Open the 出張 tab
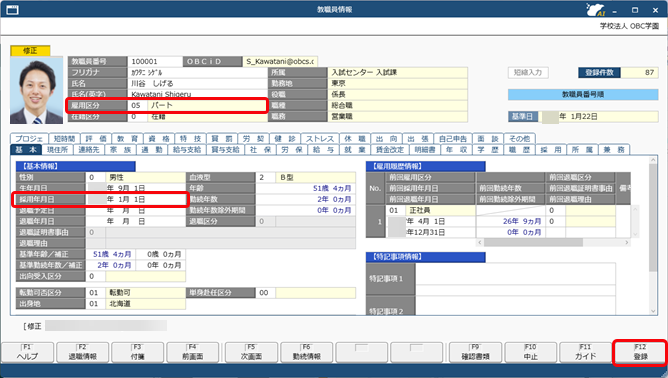This screenshot has width=668, height=378. coord(418,139)
